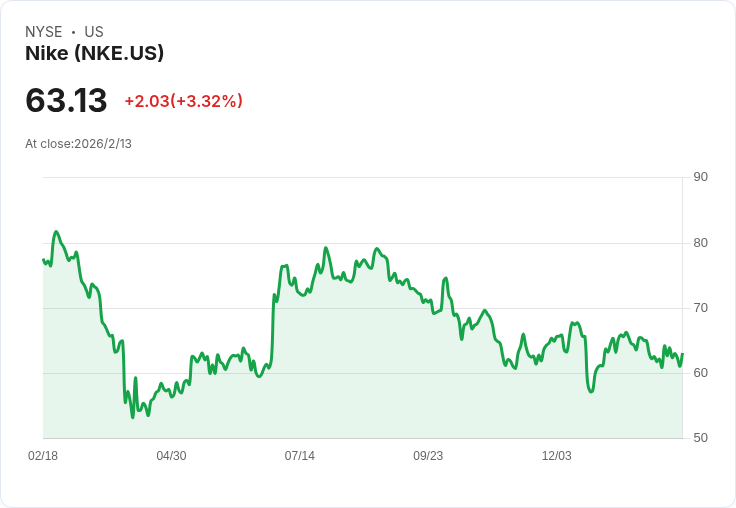Viewport: 736px width, 508px height.
Task: Click the 60 price axis label
Action: coord(701,373)
